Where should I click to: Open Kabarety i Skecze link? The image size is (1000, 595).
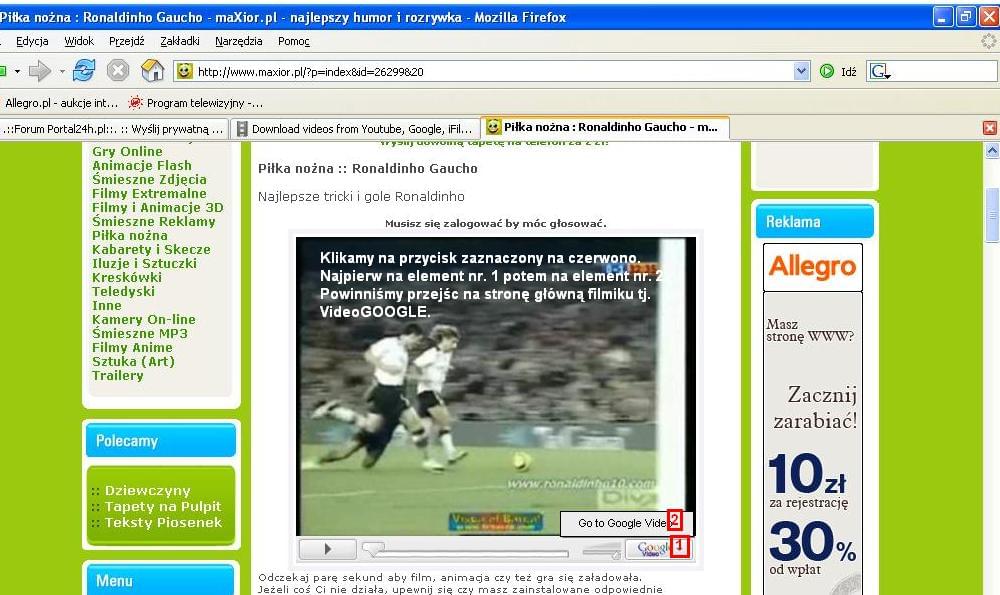pyautogui.click(x=151, y=250)
